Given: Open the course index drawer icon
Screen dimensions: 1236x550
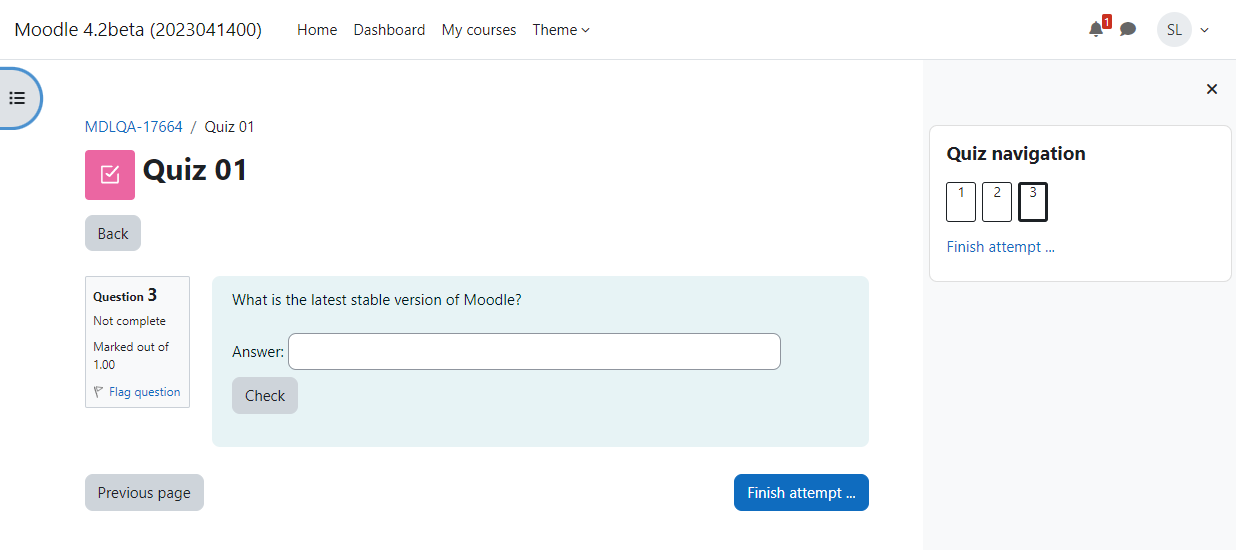Looking at the screenshot, I should pyautogui.click(x=17, y=98).
